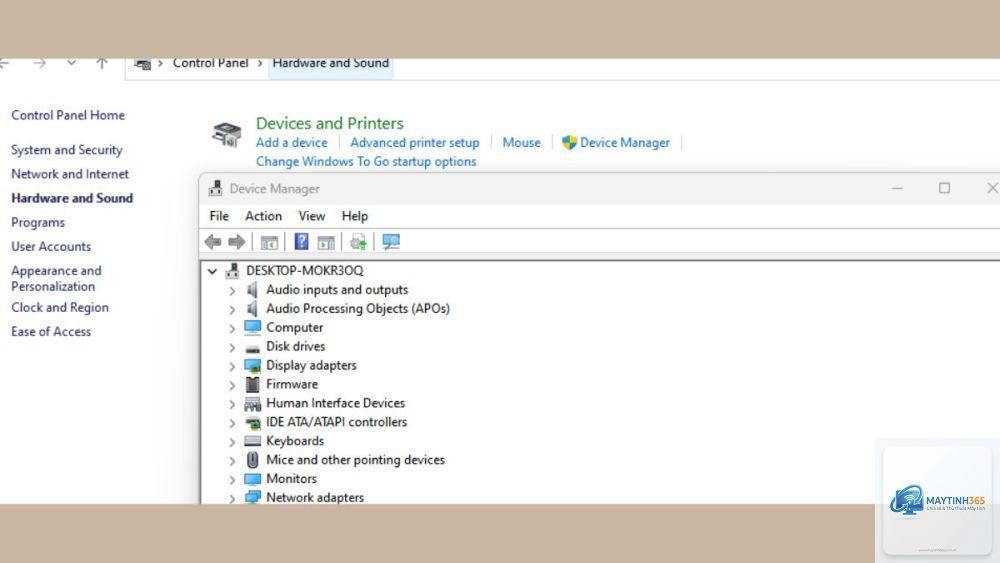Open the blue question mark Help toolbar icon
This screenshot has width=1000, height=563.
tap(301, 242)
